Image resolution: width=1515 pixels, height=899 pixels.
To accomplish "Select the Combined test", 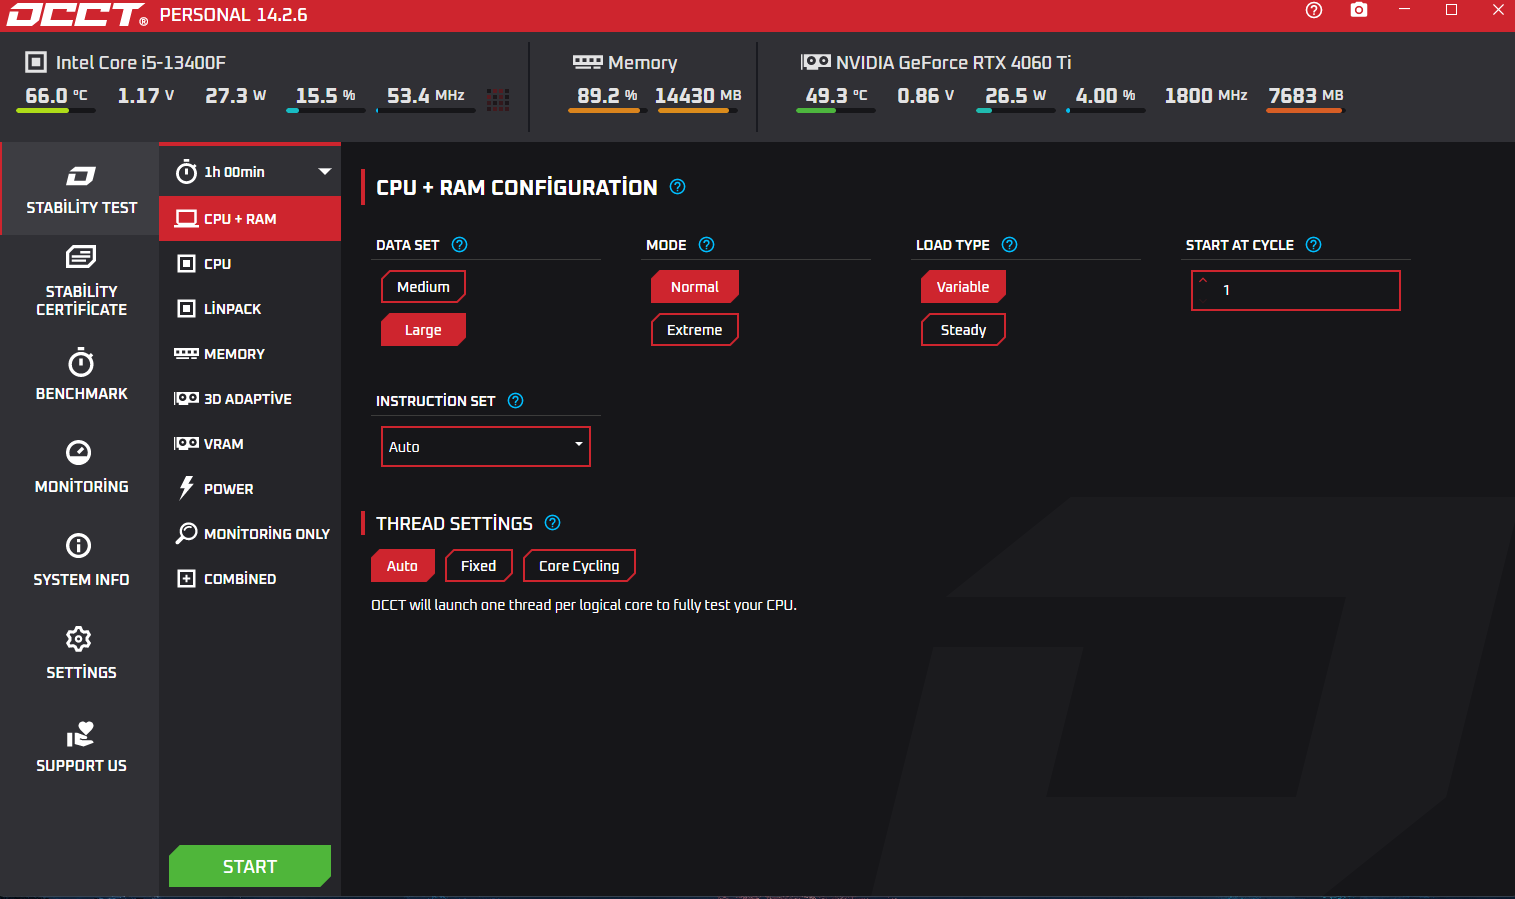I will (250, 579).
